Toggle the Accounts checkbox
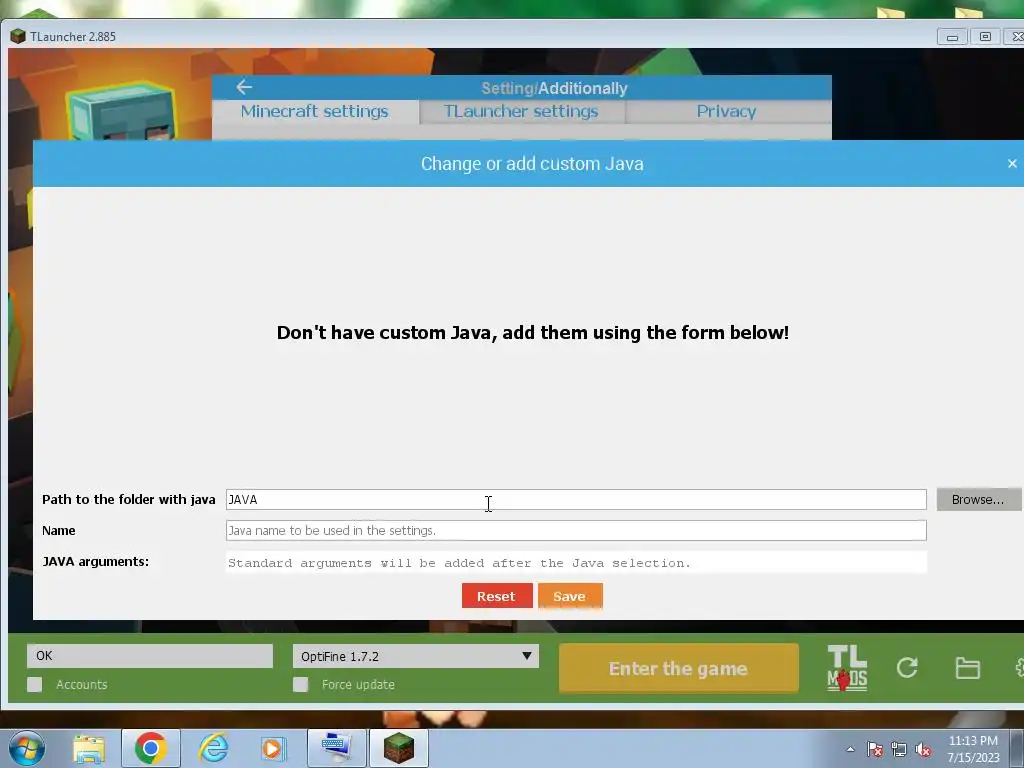This screenshot has height=768, width=1024. 35,684
